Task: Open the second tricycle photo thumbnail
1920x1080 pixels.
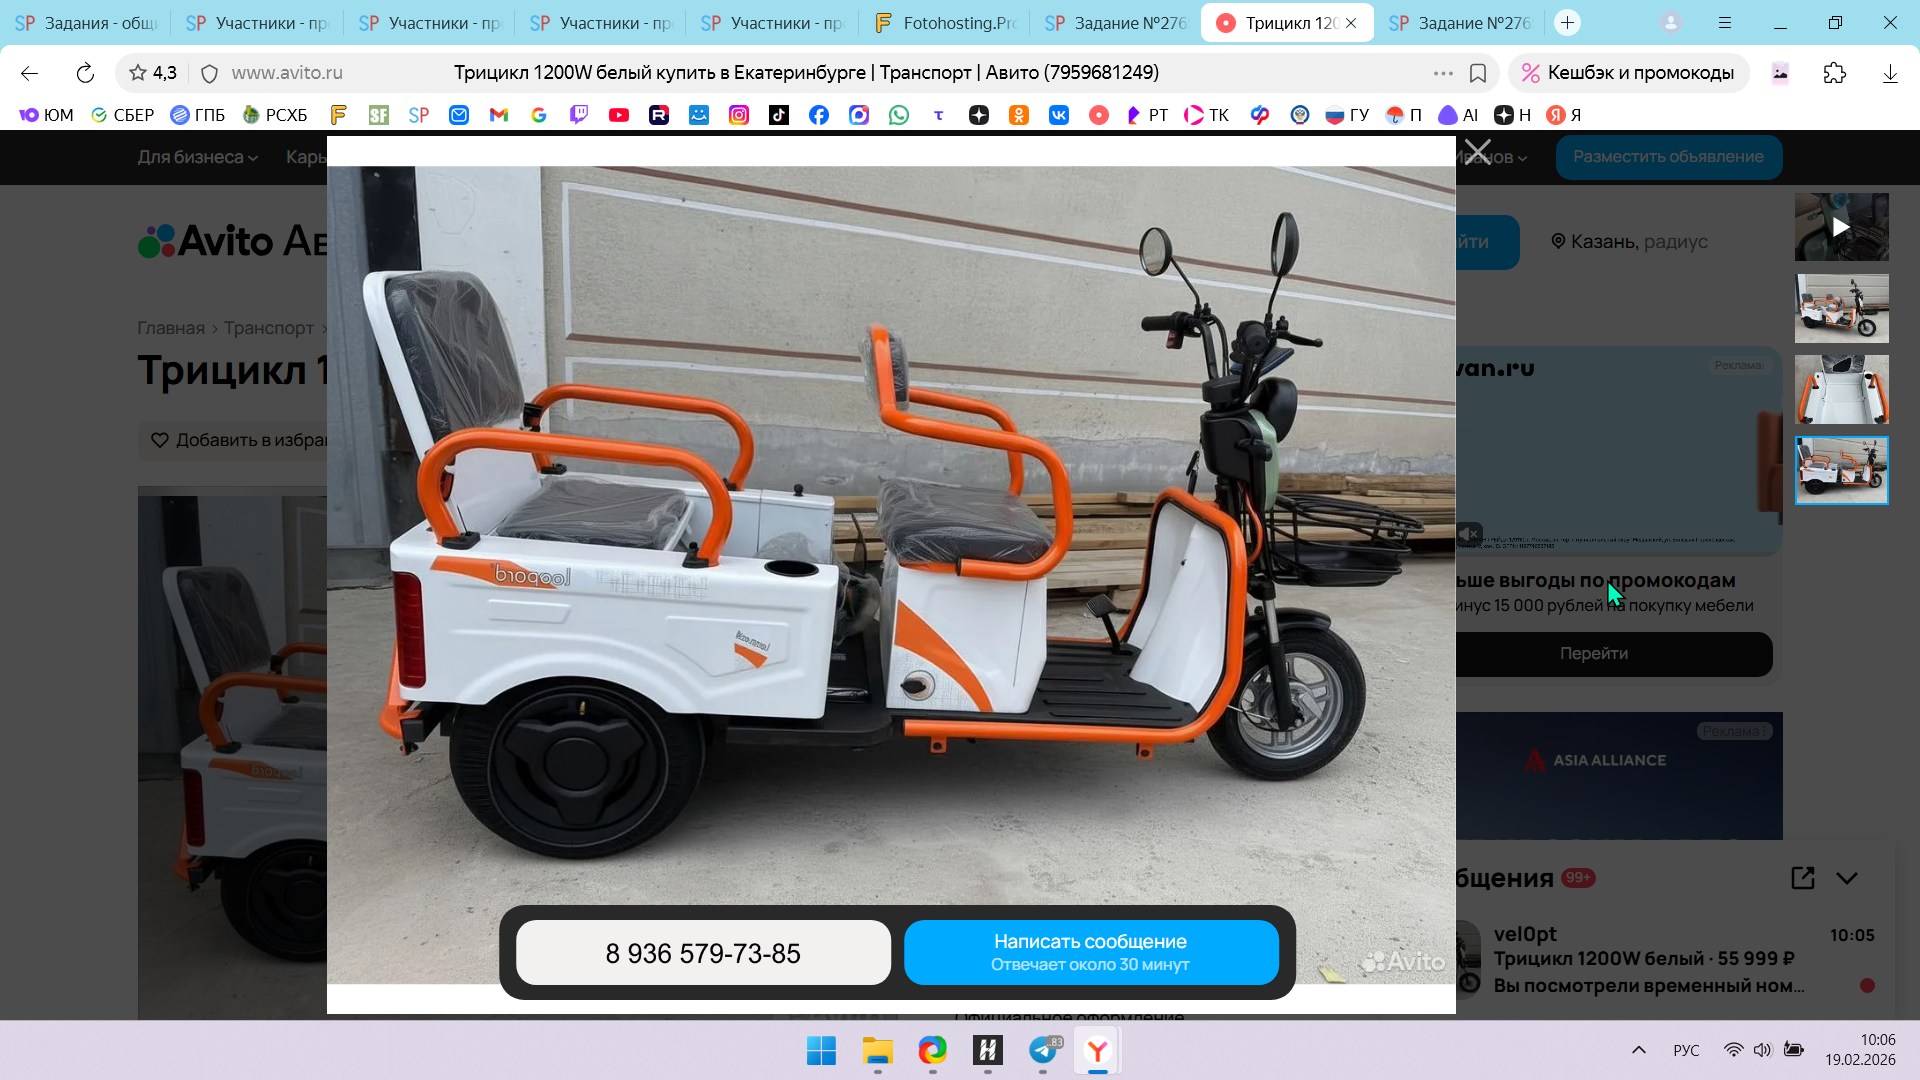Action: [1841, 308]
